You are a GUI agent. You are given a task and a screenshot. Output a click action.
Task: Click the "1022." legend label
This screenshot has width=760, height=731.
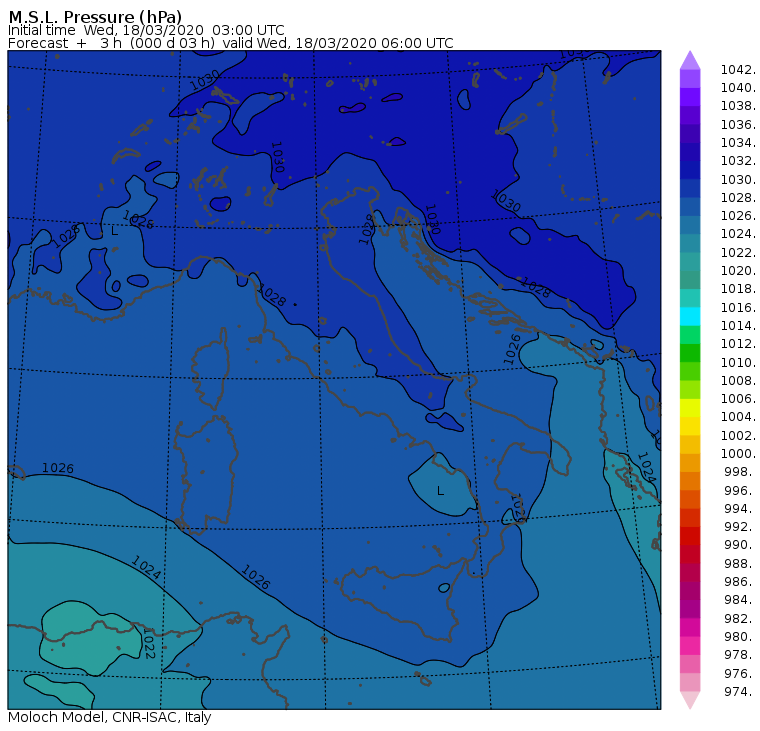pos(738,253)
